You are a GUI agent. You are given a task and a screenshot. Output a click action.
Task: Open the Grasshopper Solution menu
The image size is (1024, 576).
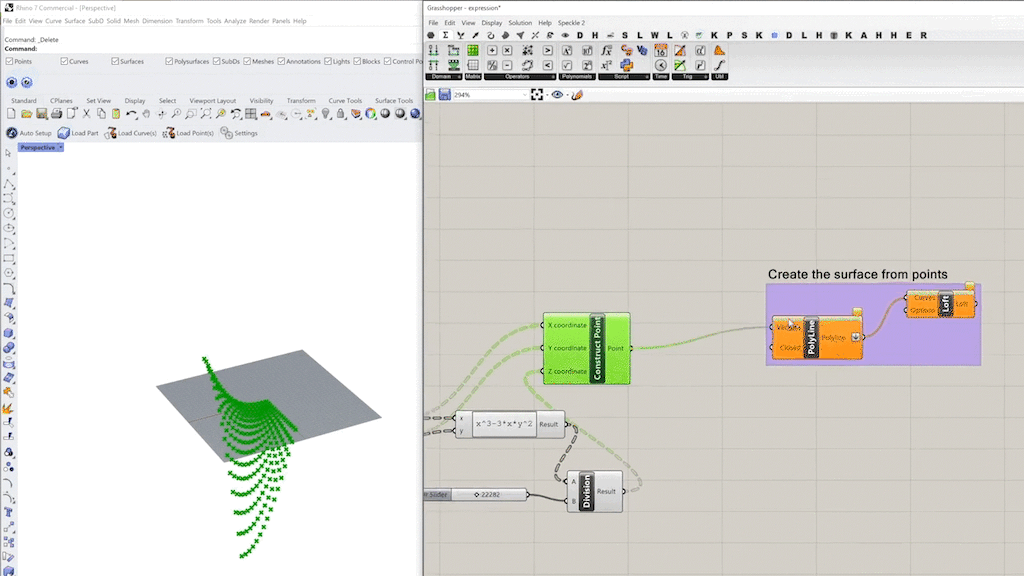[520, 23]
